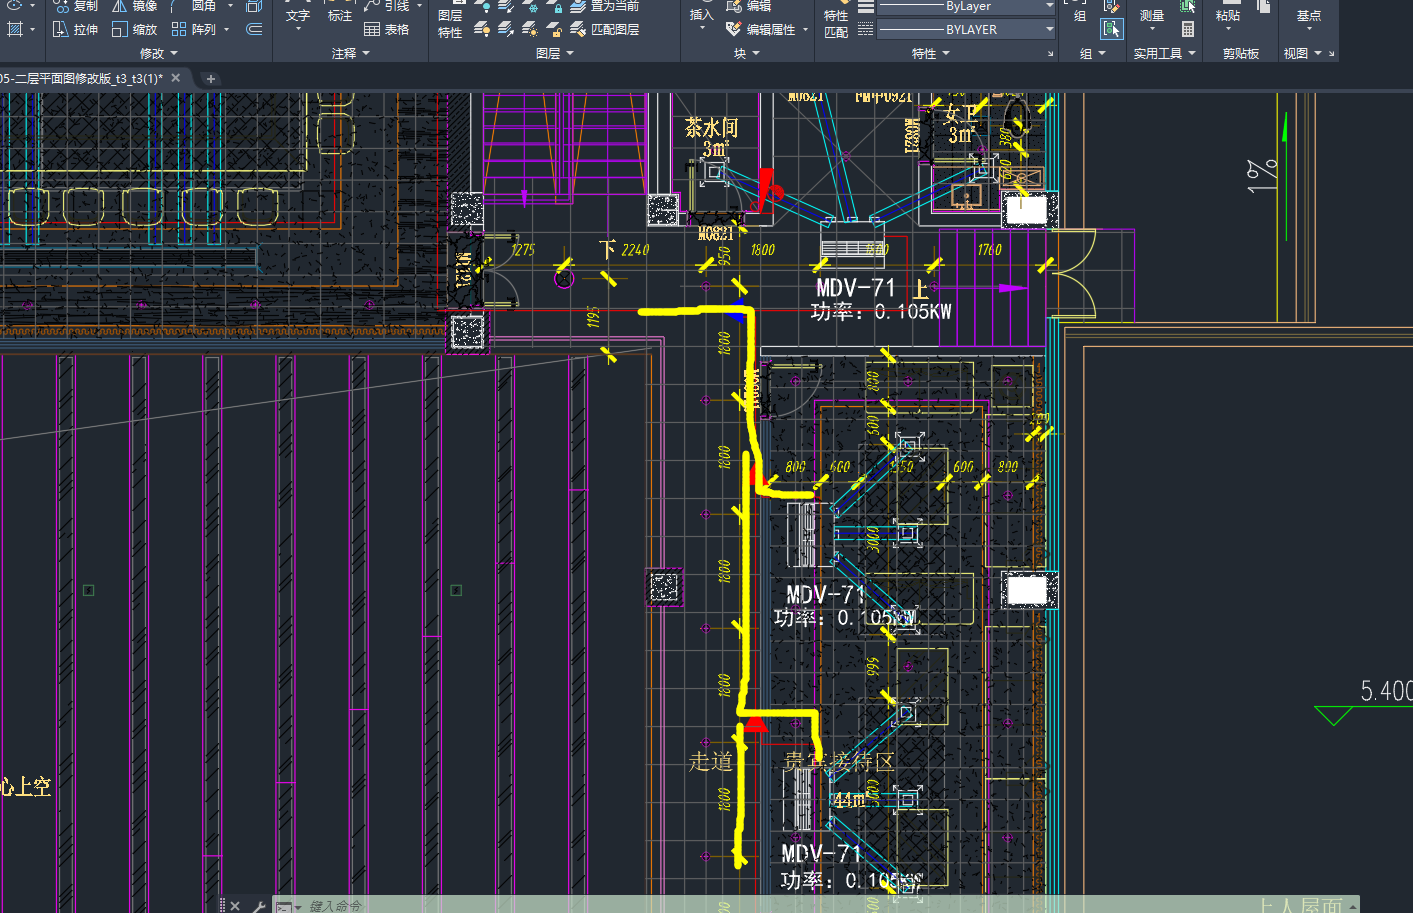
Task: Click the Dimension (标注) tool
Action: (340, 14)
